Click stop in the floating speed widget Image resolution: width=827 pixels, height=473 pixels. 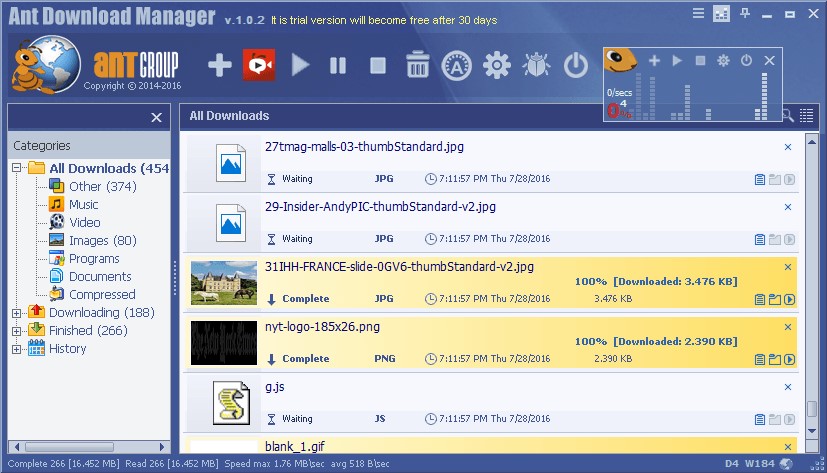point(700,61)
